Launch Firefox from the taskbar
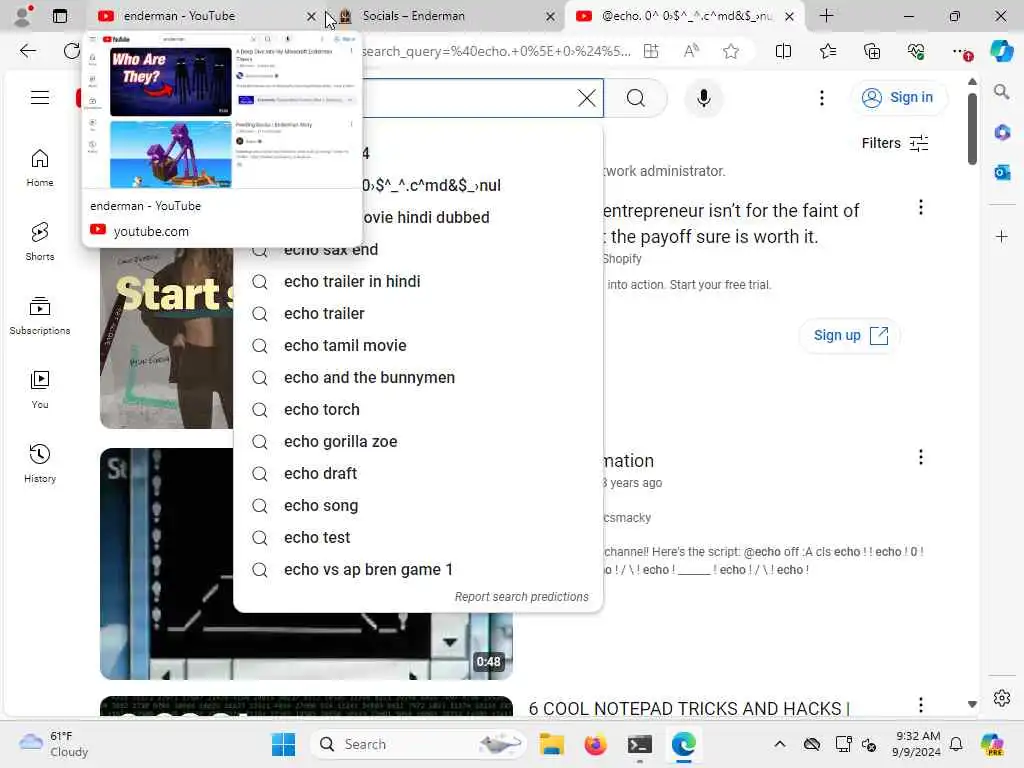1024x768 pixels. tap(596, 744)
